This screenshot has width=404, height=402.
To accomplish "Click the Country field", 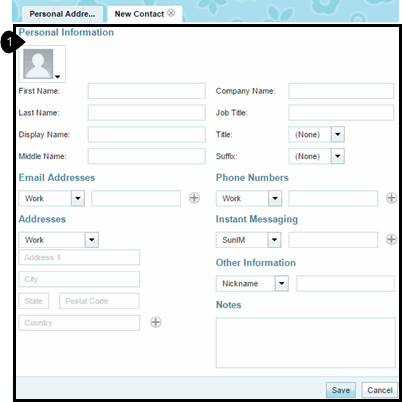I will pyautogui.click(x=79, y=323).
